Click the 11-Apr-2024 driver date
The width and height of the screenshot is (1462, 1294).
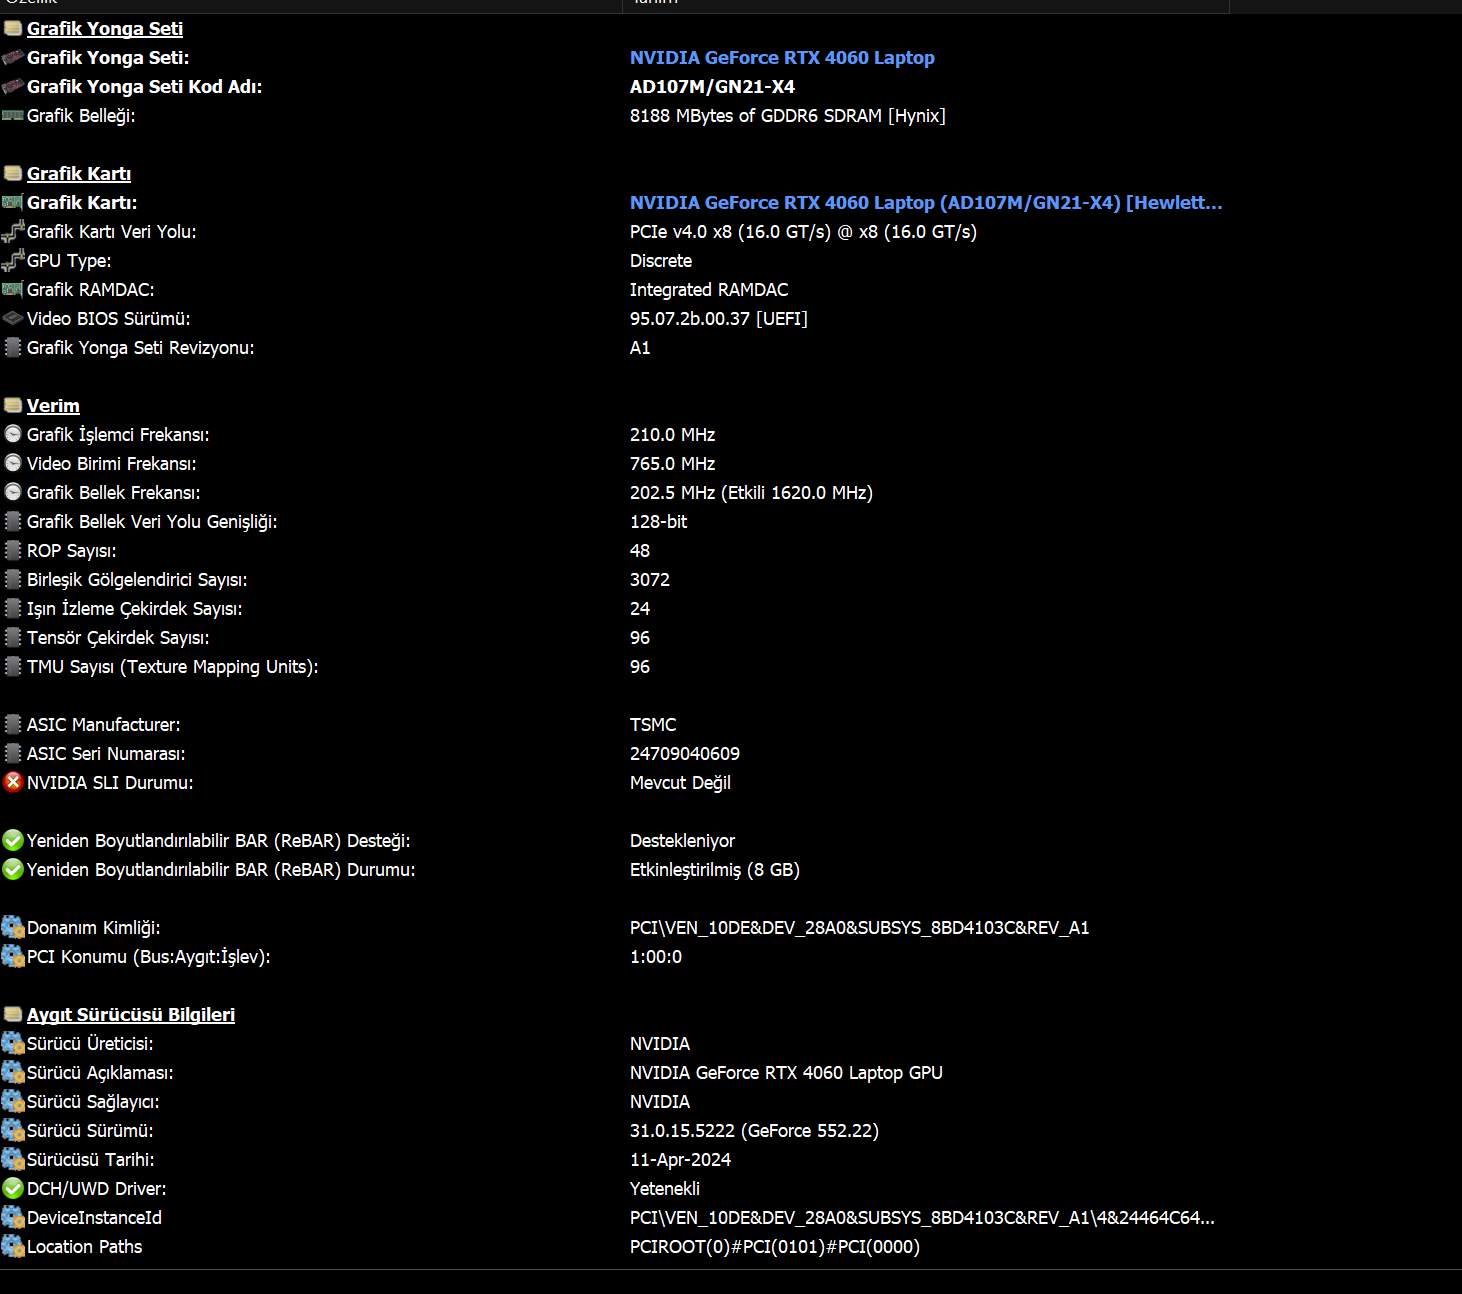click(680, 1160)
